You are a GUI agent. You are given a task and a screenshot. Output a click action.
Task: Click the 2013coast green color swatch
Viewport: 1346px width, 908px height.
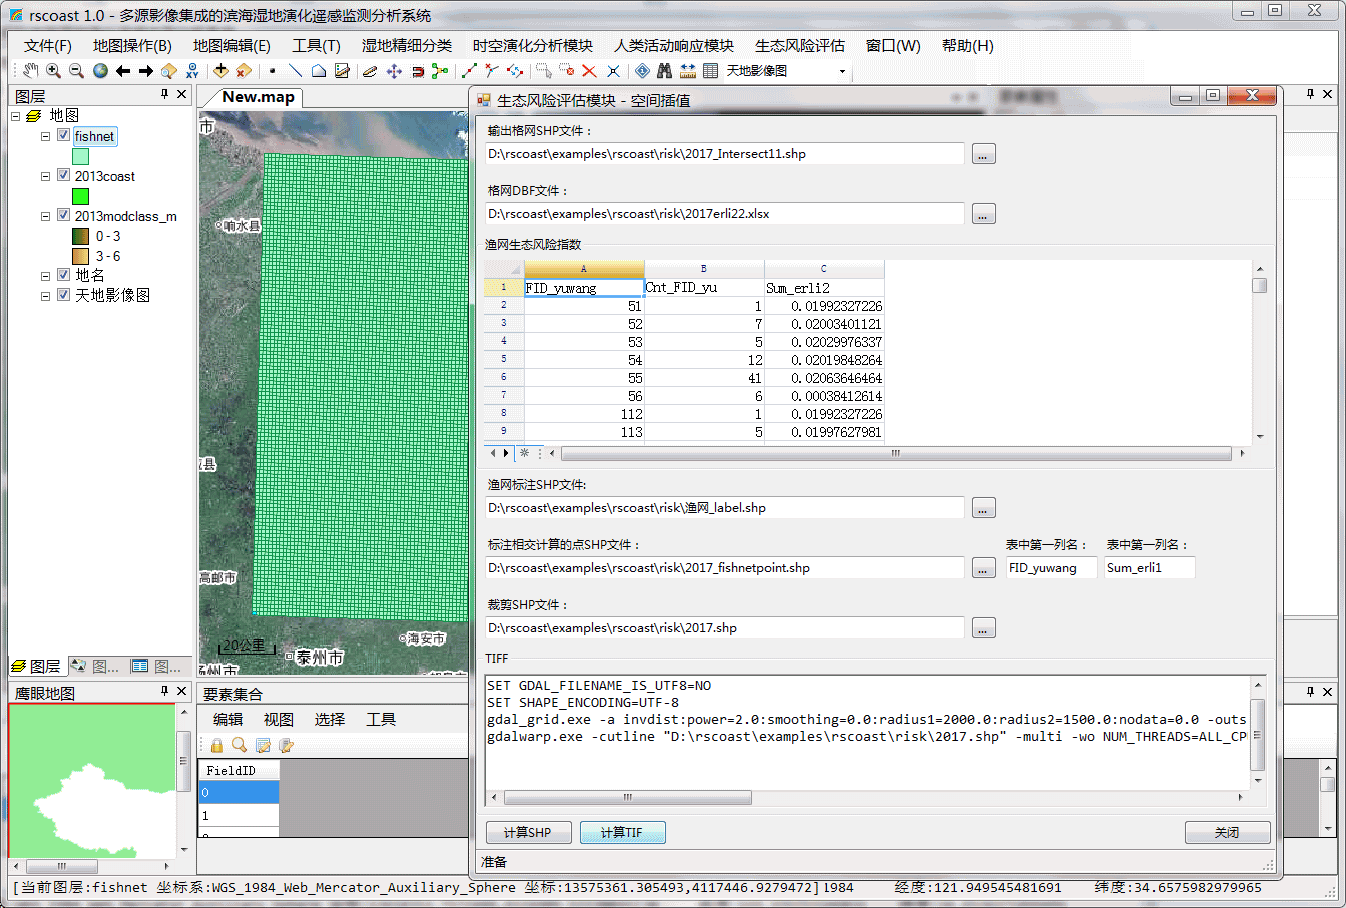[80, 196]
